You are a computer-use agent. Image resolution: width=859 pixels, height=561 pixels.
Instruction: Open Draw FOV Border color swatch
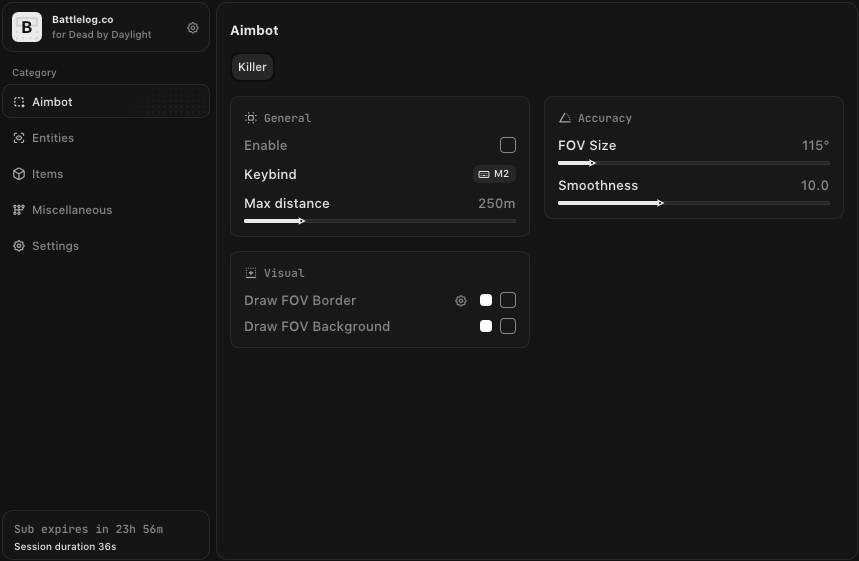(x=486, y=300)
